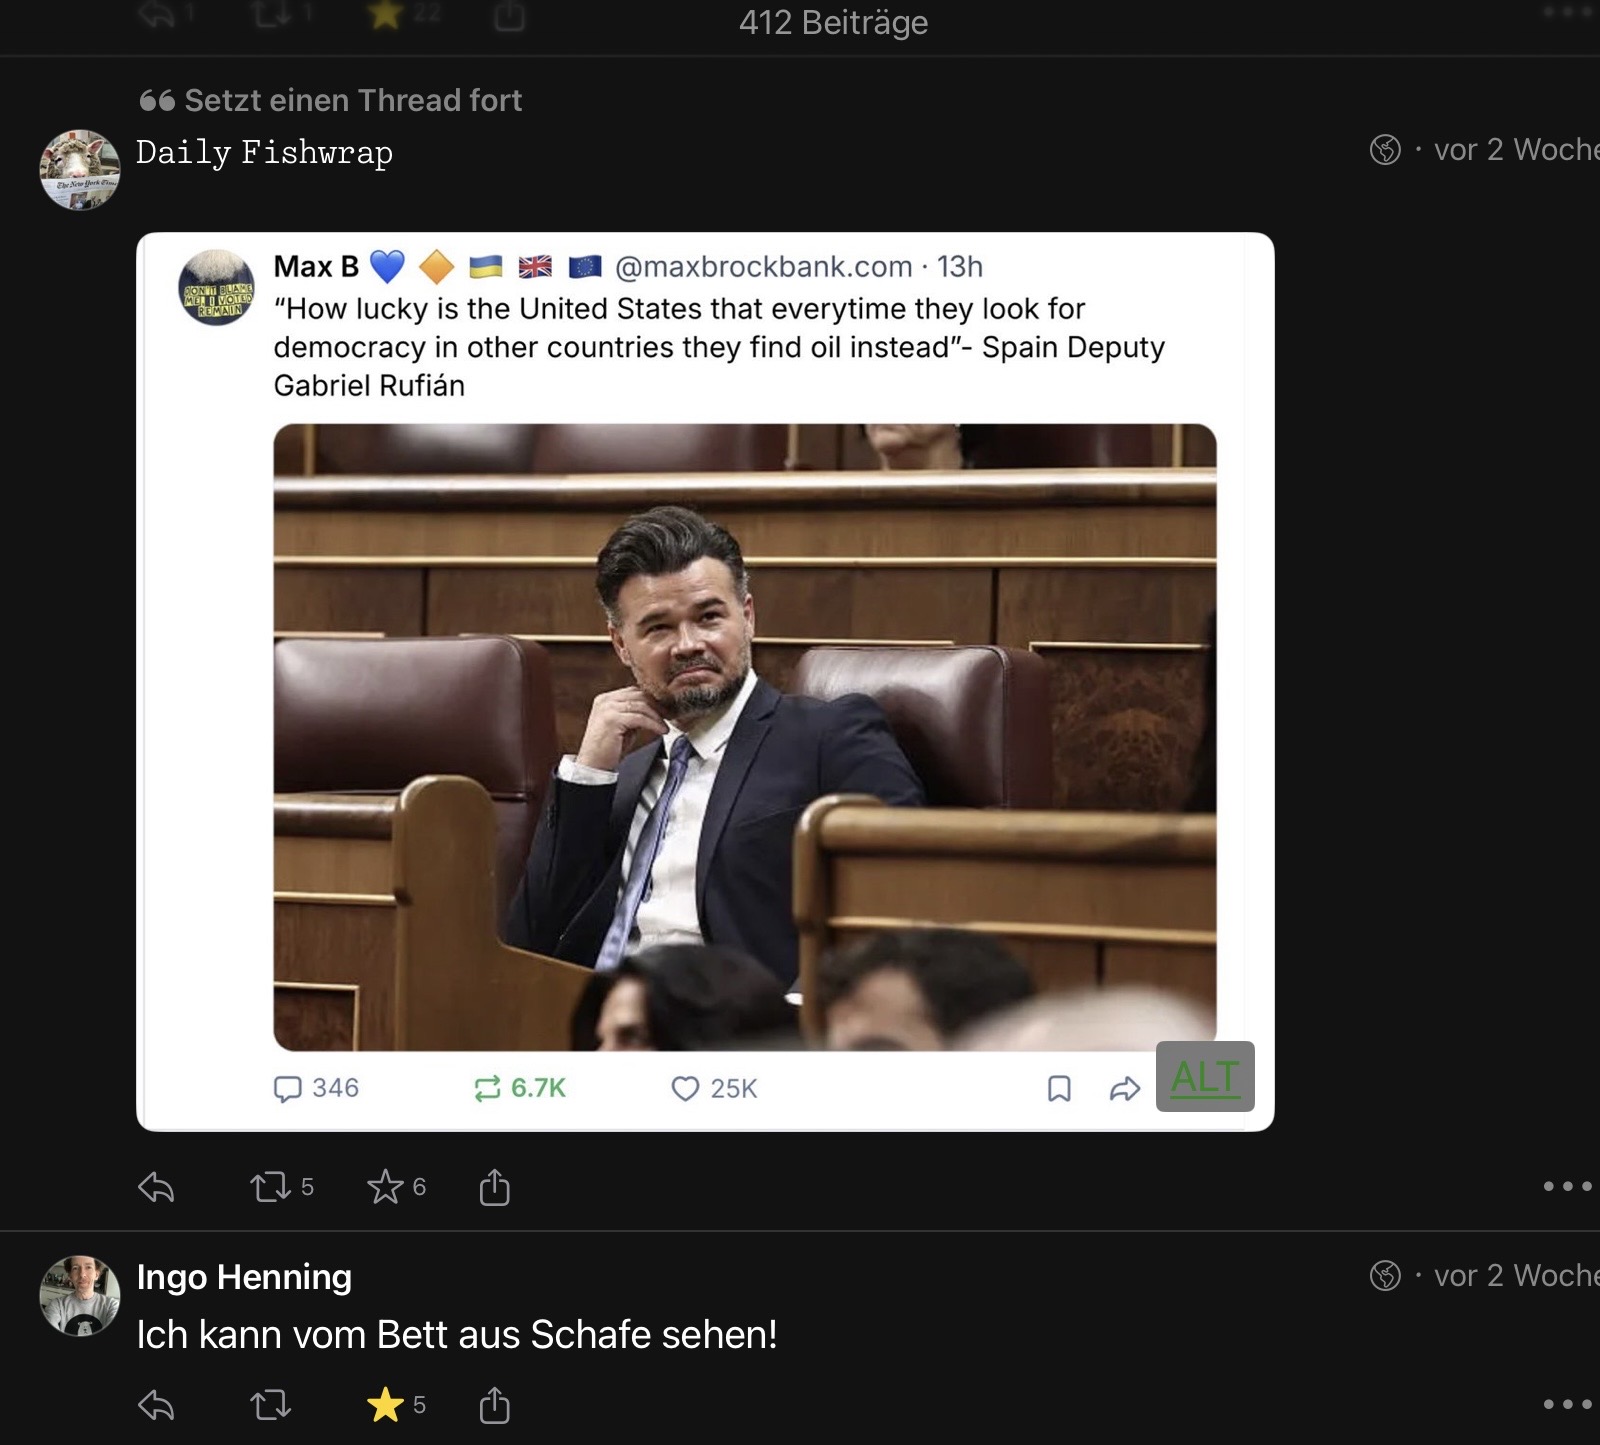Favorite the Daily Fishwrap post
This screenshot has width=1600, height=1445.
point(385,1187)
